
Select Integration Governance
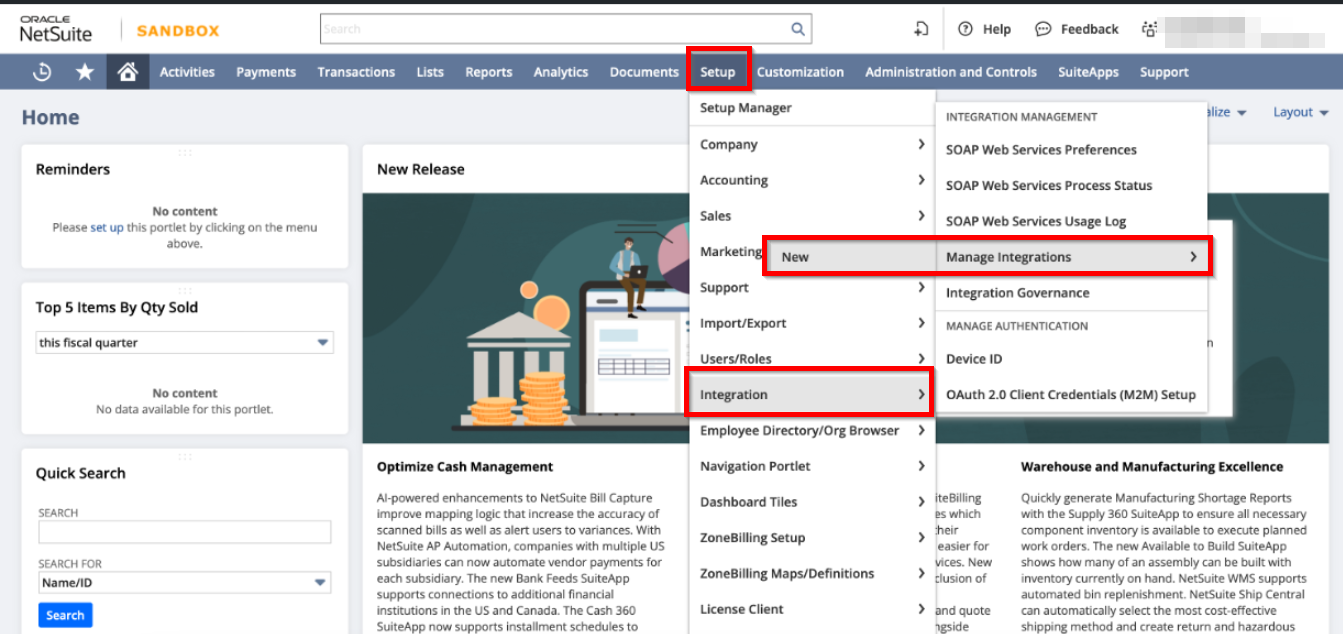point(1018,293)
